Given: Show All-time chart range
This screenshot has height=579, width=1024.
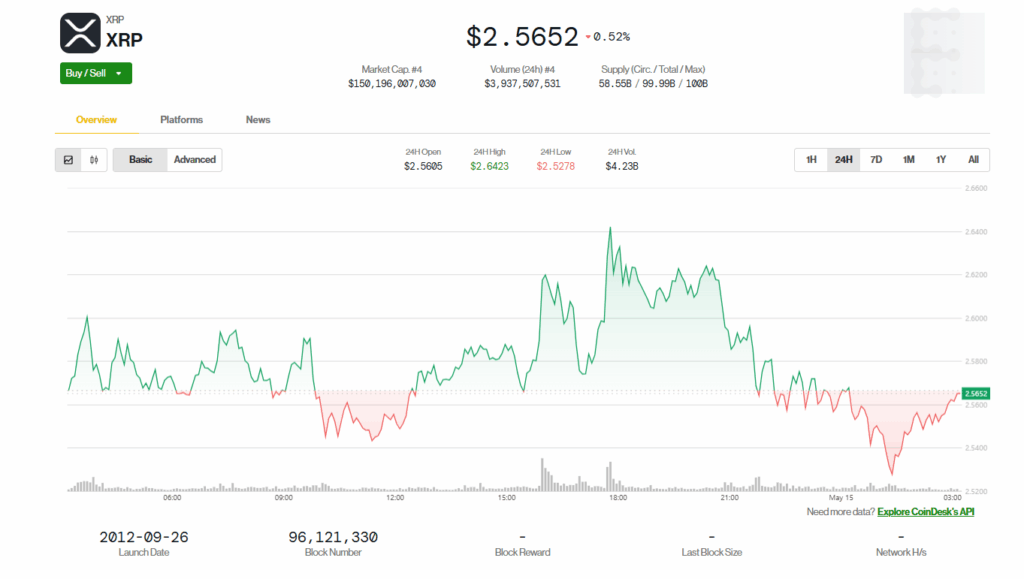Looking at the screenshot, I should point(973,160).
